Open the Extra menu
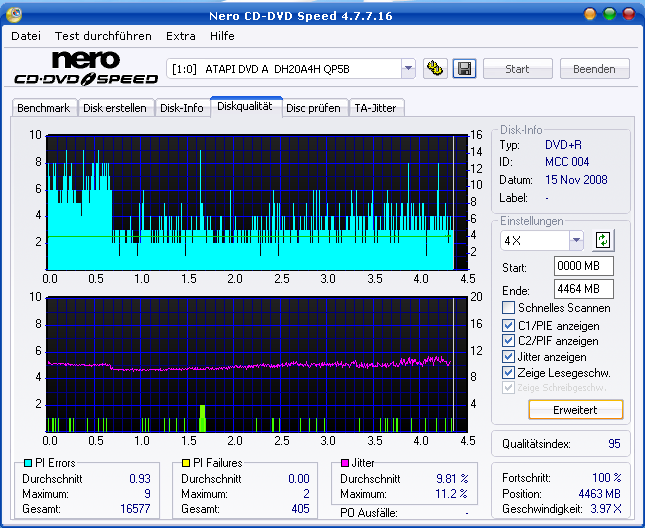 (x=181, y=36)
